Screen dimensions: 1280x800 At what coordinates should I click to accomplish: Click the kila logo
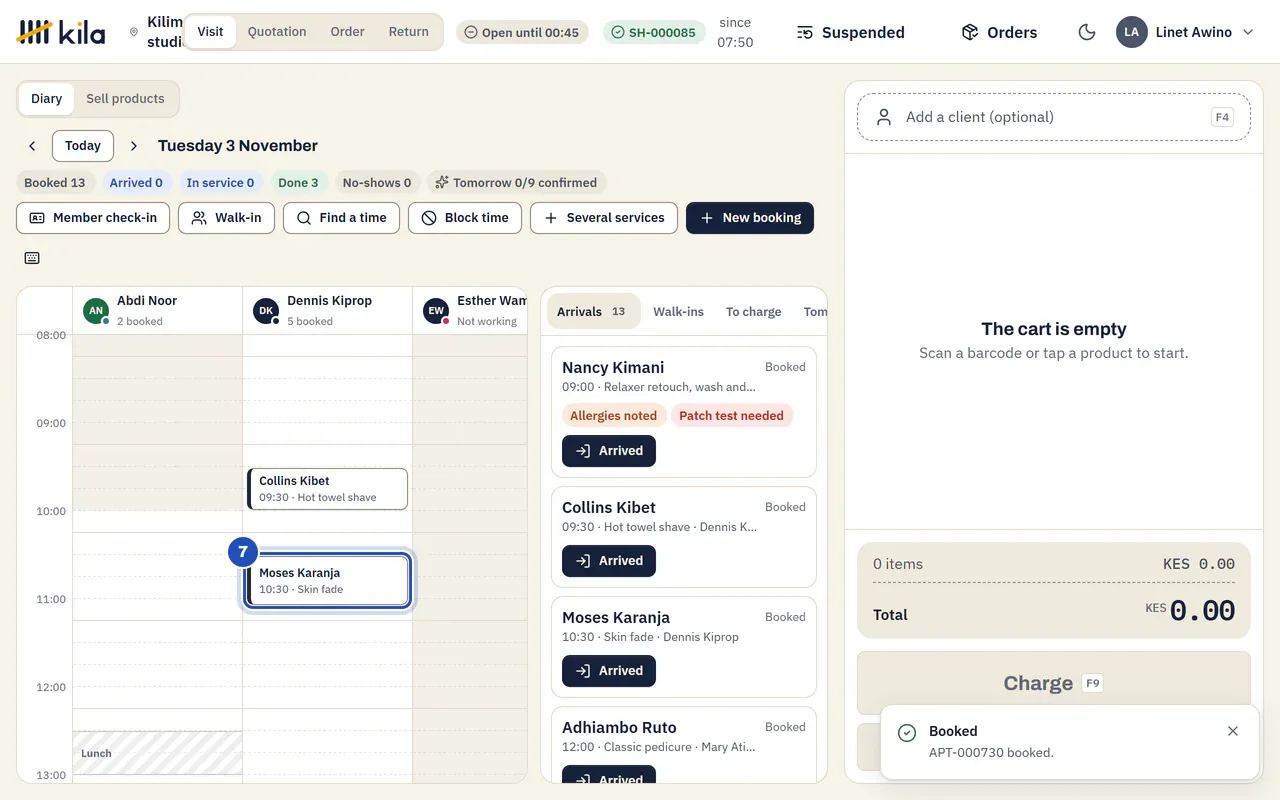(61, 32)
